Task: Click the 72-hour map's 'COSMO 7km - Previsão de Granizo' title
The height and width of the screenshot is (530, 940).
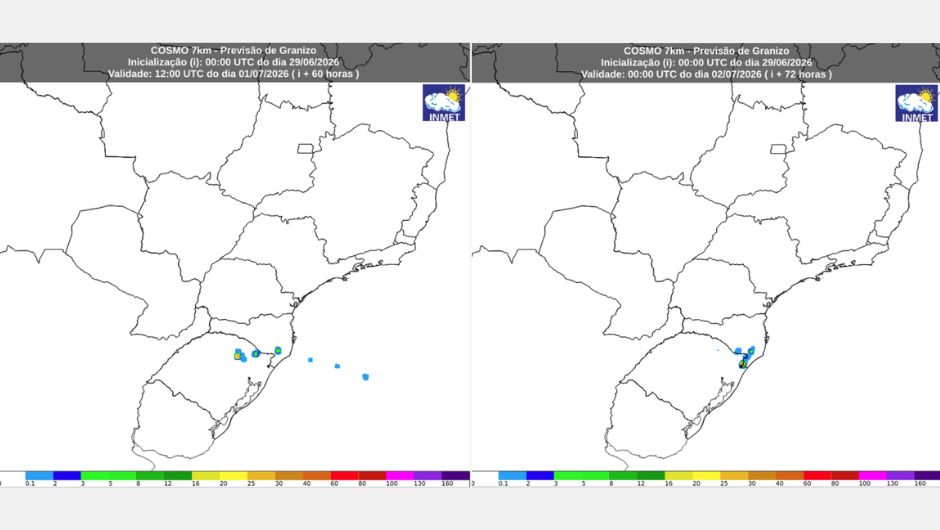Action: [x=706, y=51]
